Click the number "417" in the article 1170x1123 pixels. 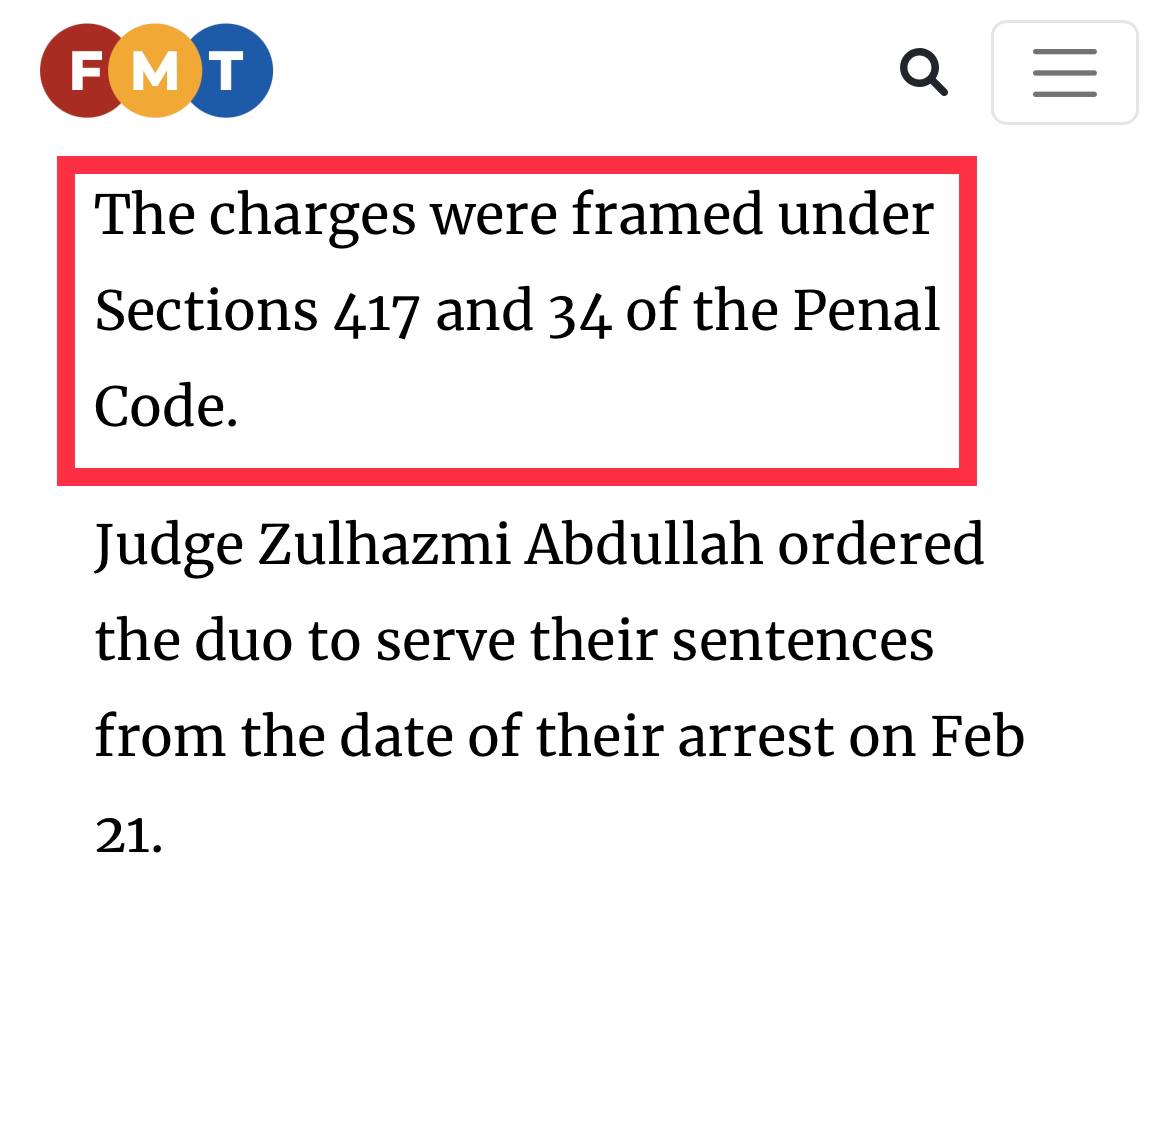[375, 313]
